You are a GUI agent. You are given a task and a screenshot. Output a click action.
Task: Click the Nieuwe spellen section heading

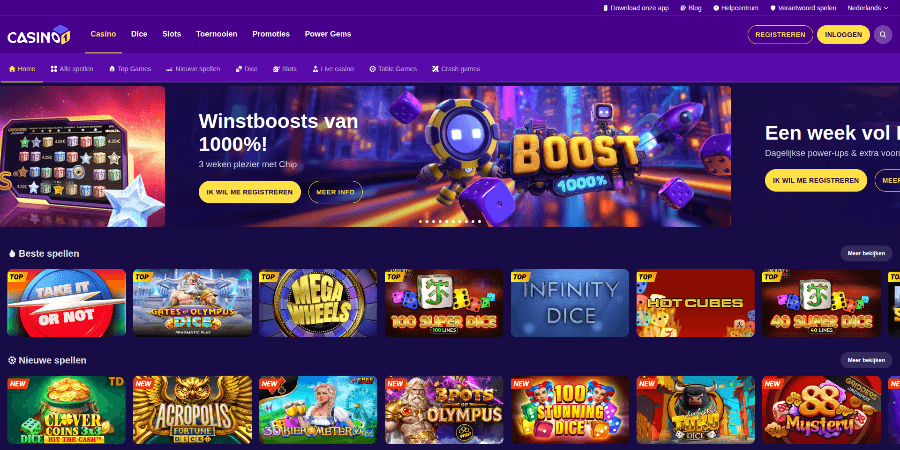[x=52, y=360]
